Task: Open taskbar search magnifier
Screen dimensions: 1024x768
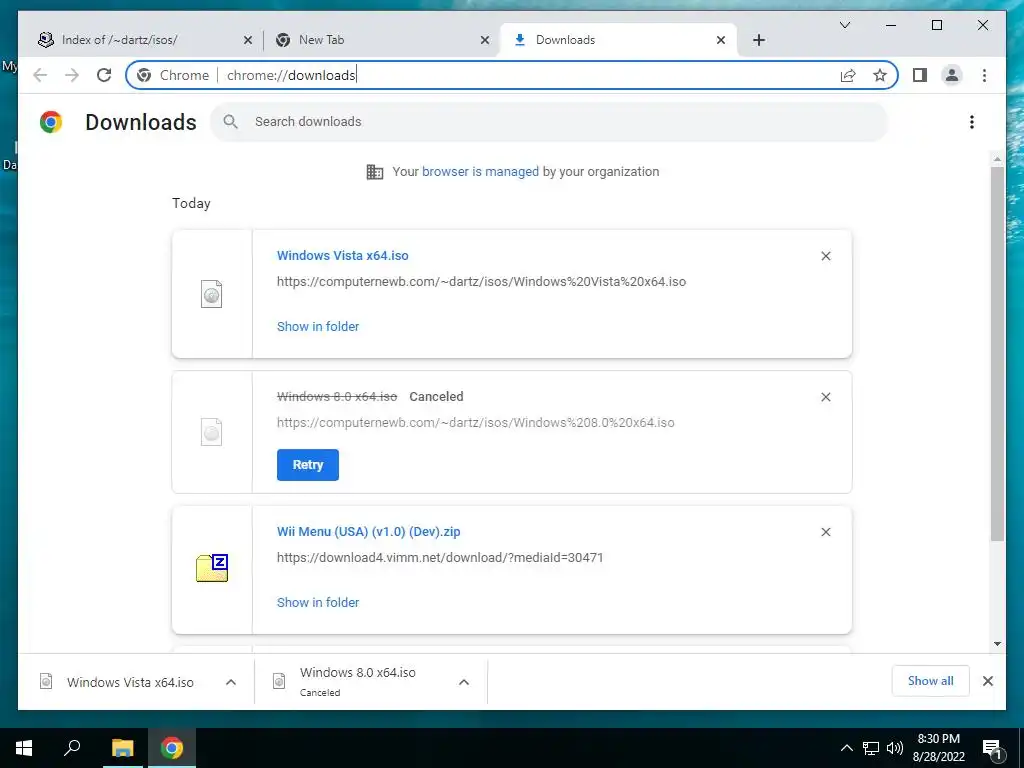Action: (x=72, y=747)
